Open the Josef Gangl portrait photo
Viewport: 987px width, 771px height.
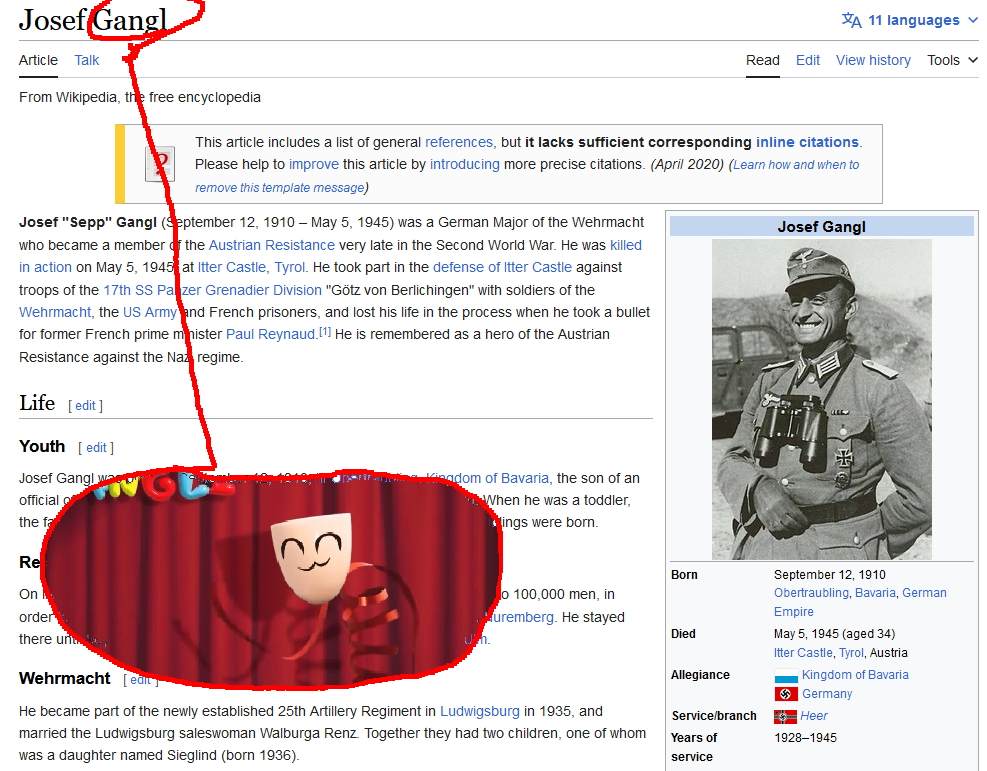click(821, 399)
